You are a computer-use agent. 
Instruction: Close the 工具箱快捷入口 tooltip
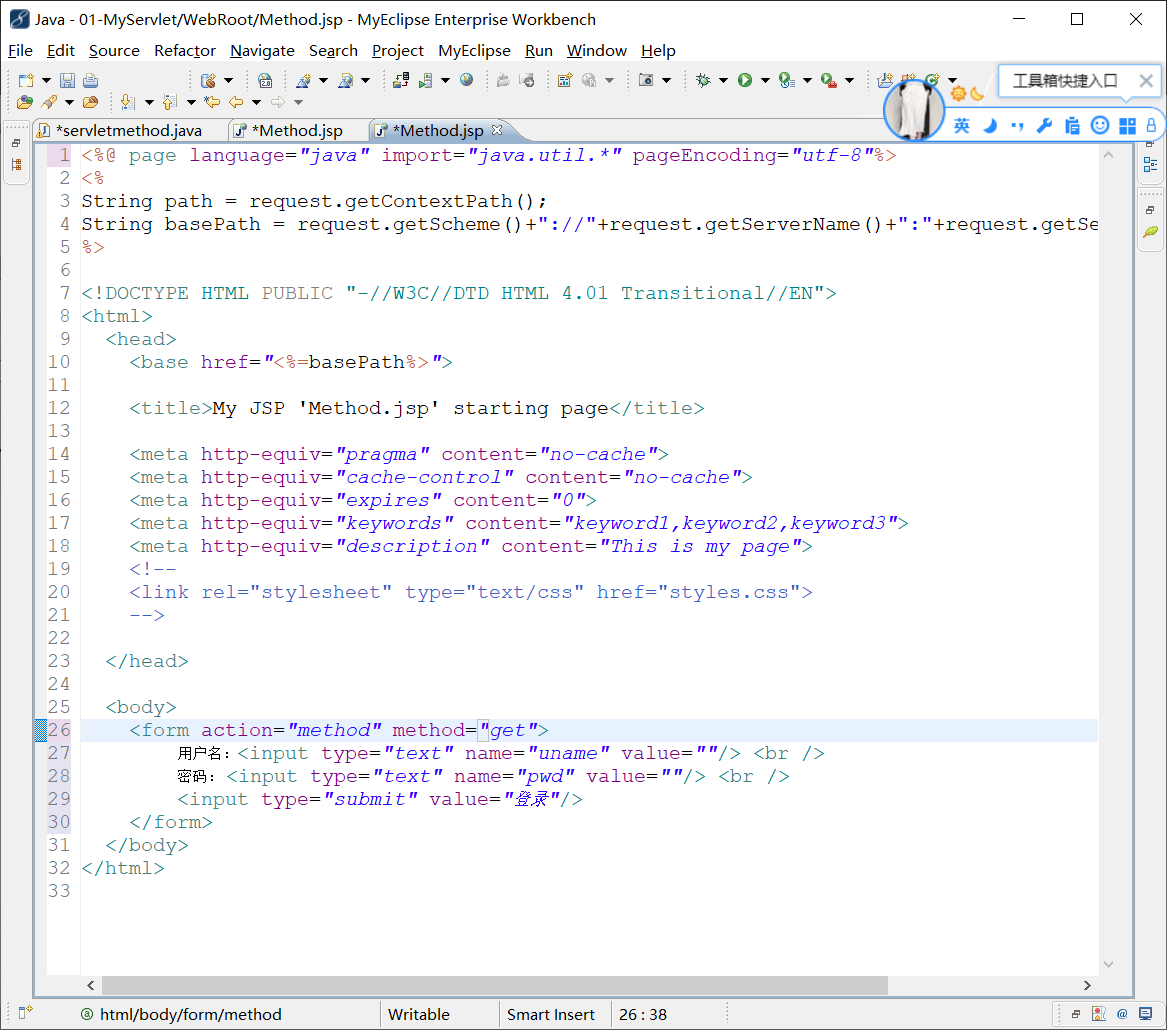coord(1145,80)
